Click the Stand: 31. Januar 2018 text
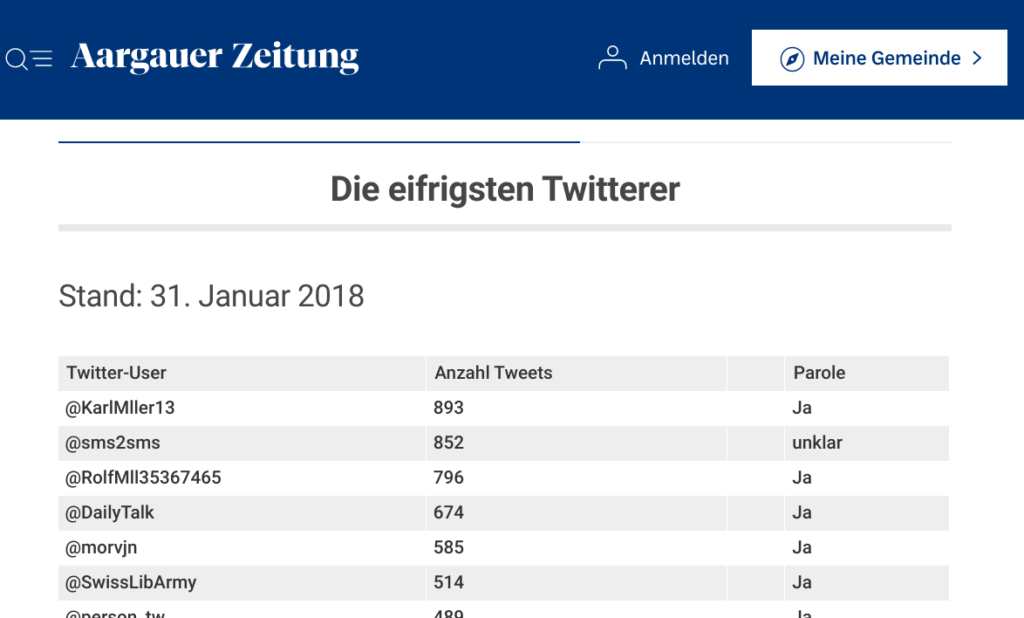This screenshot has width=1024, height=618. [211, 297]
